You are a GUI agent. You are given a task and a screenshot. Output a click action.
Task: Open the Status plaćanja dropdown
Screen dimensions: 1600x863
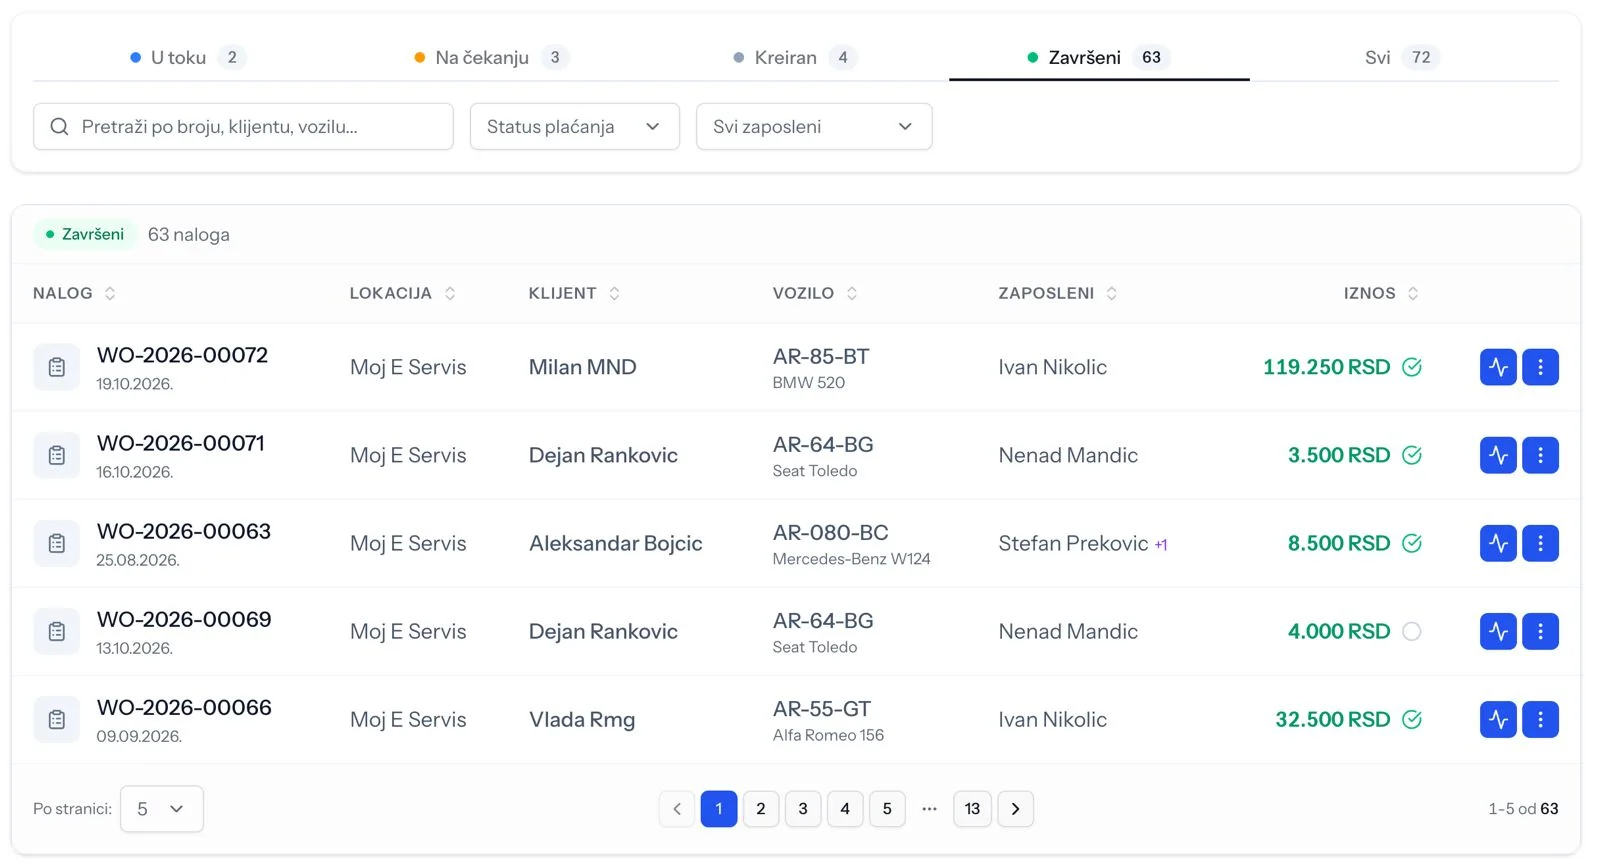tap(575, 127)
